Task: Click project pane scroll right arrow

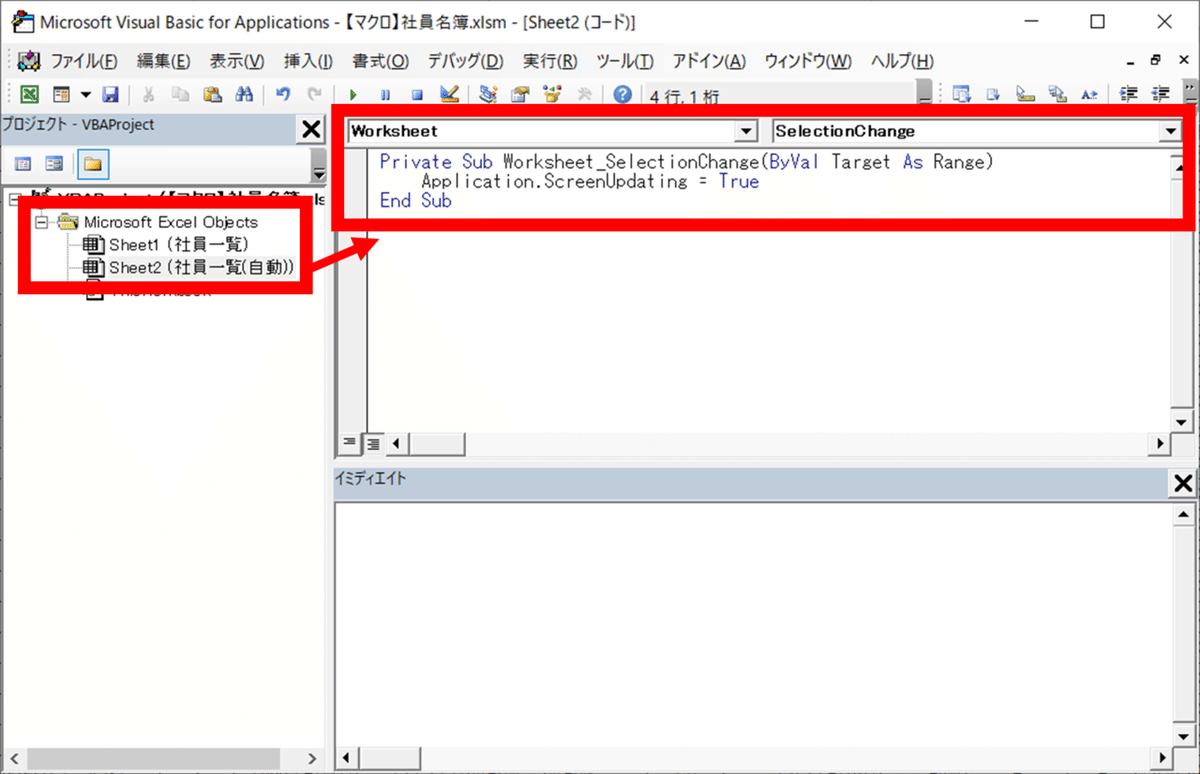Action: (311, 759)
